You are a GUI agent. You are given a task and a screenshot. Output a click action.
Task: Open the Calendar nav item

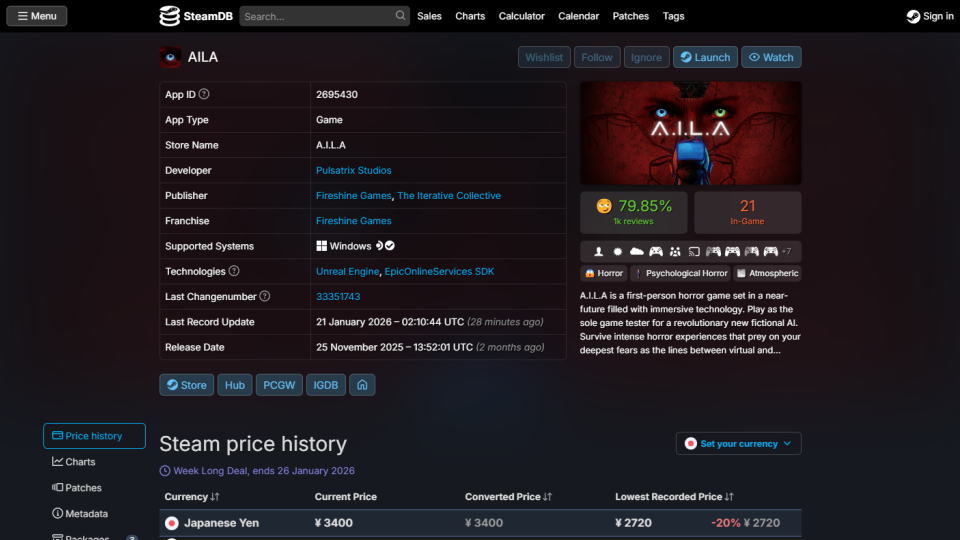point(579,16)
